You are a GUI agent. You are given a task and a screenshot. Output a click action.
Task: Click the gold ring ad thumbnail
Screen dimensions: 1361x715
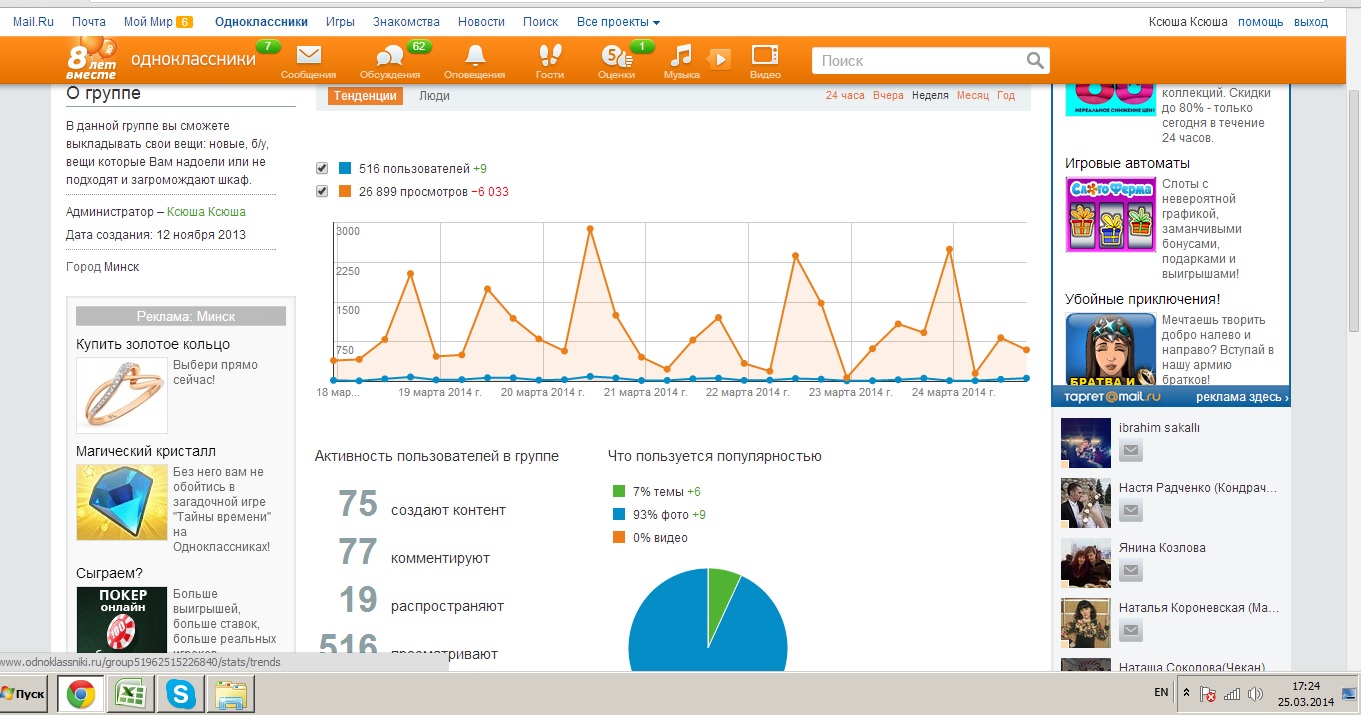click(x=121, y=395)
